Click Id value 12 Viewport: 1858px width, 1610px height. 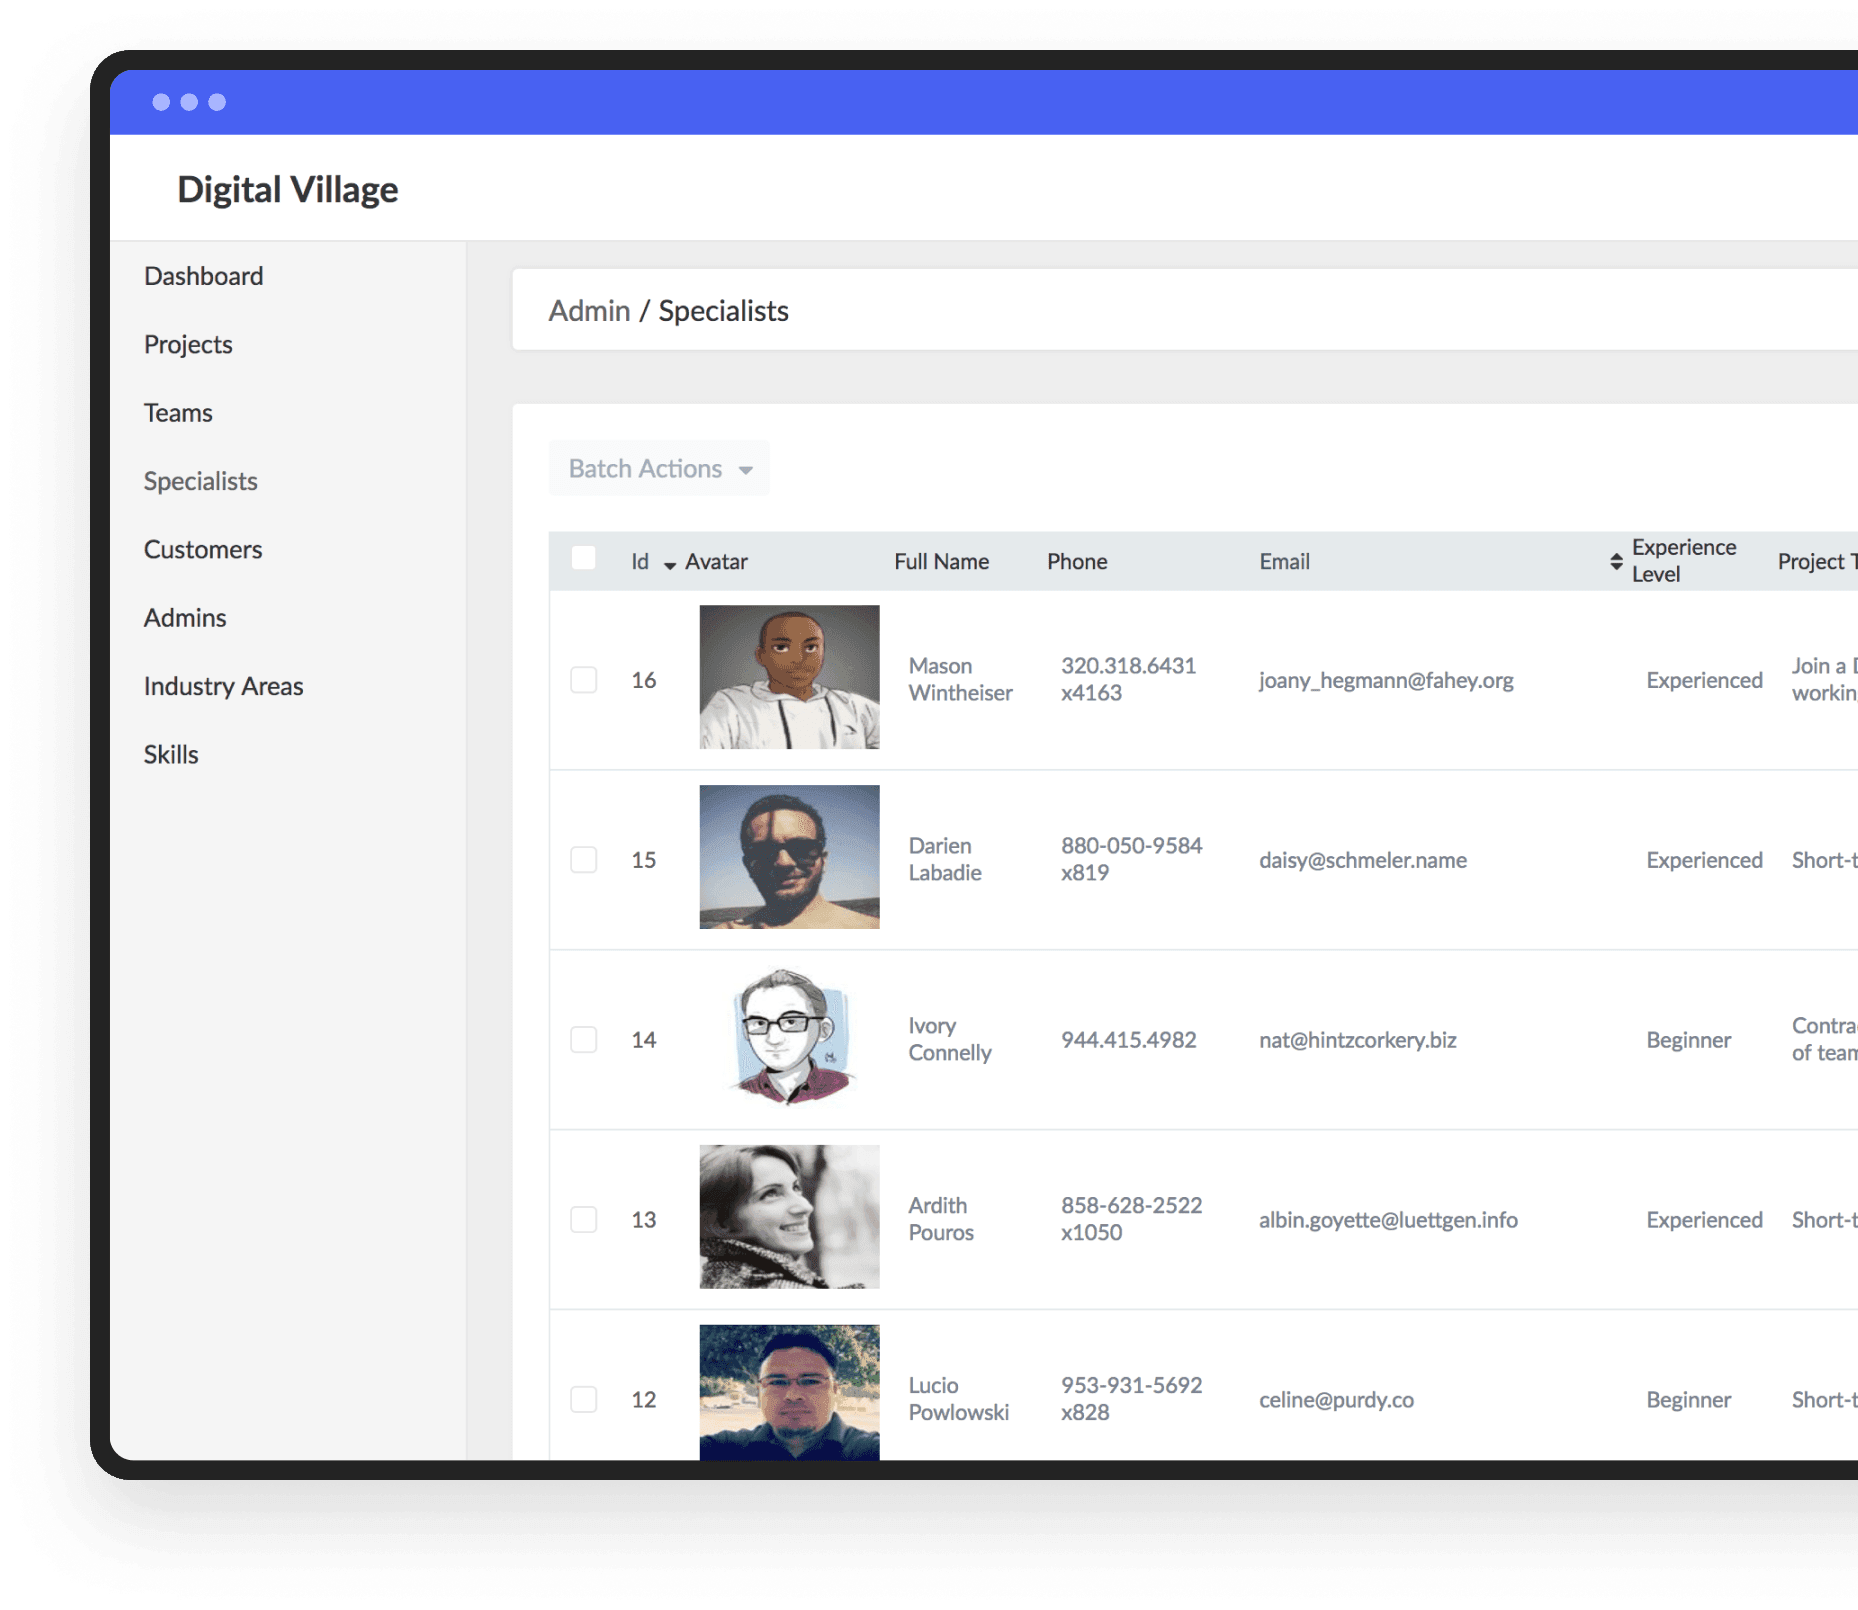coord(643,1400)
